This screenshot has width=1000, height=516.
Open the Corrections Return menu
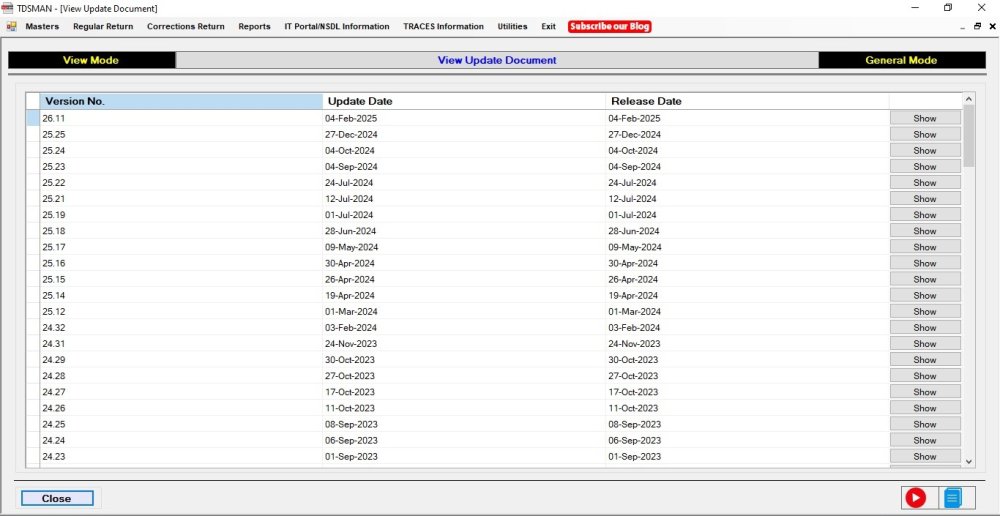tap(186, 26)
